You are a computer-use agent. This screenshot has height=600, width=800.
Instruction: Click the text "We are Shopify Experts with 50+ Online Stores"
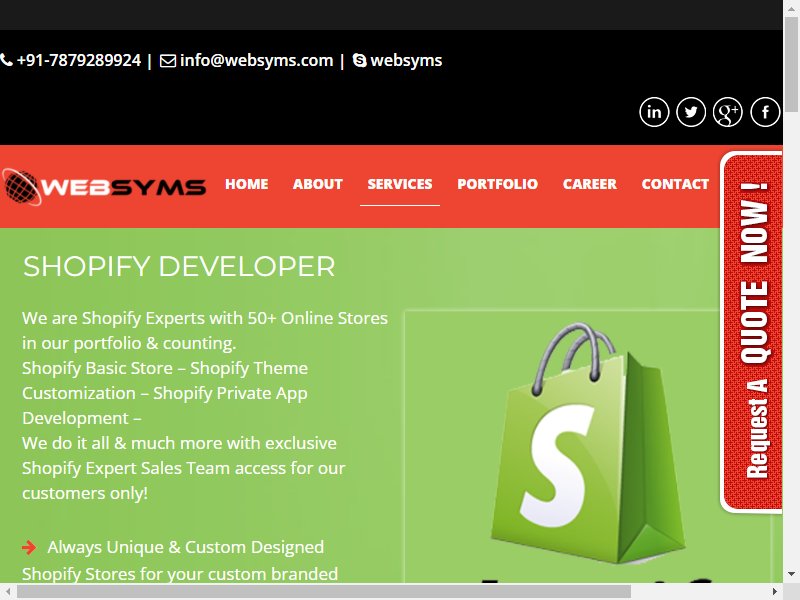[x=205, y=318]
